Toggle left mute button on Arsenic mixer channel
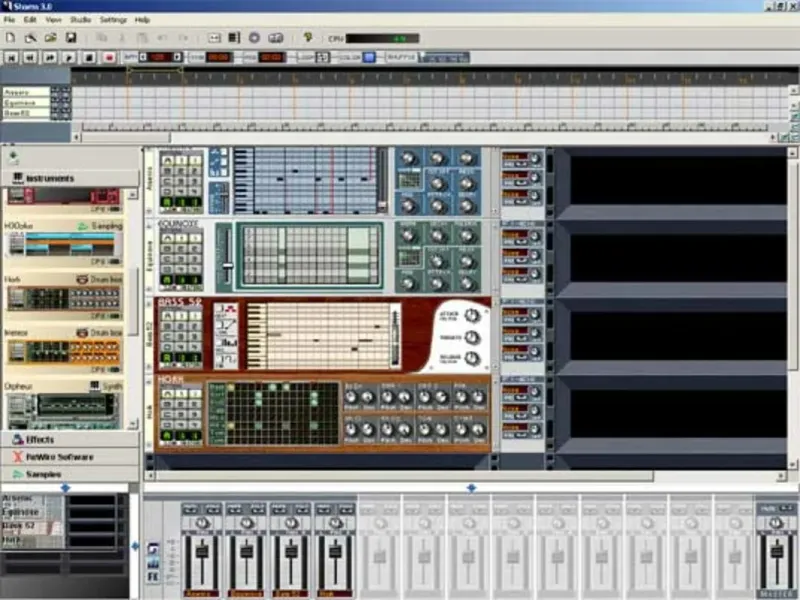Viewport: 800px width, 600px height. (191, 509)
